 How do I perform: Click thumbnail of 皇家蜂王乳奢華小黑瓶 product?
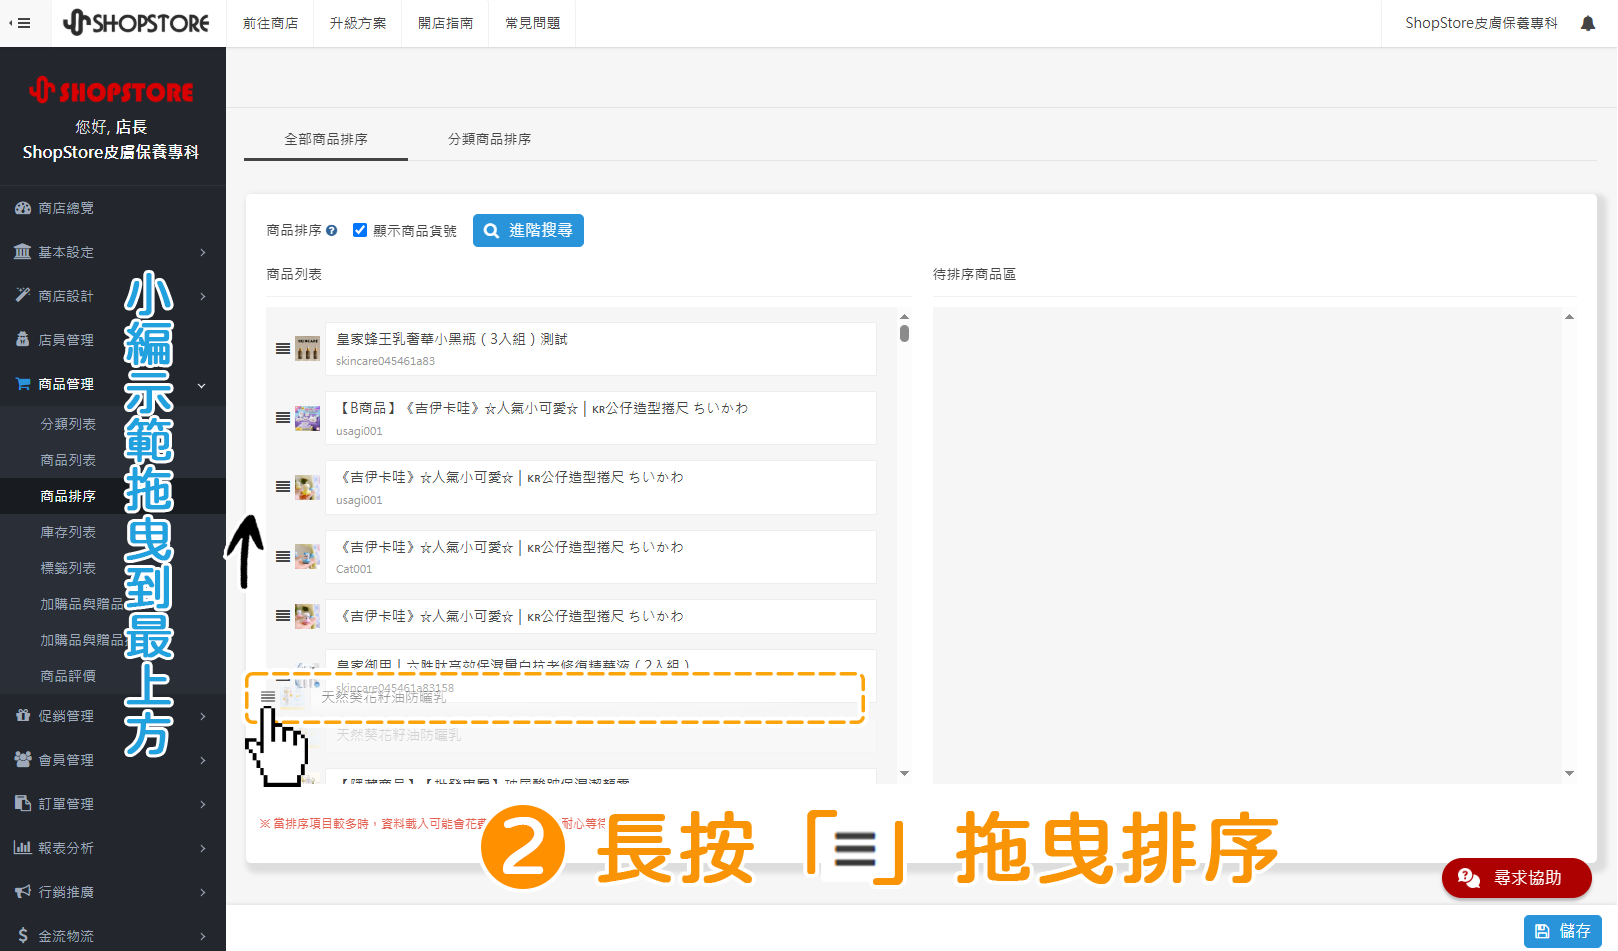pos(308,349)
